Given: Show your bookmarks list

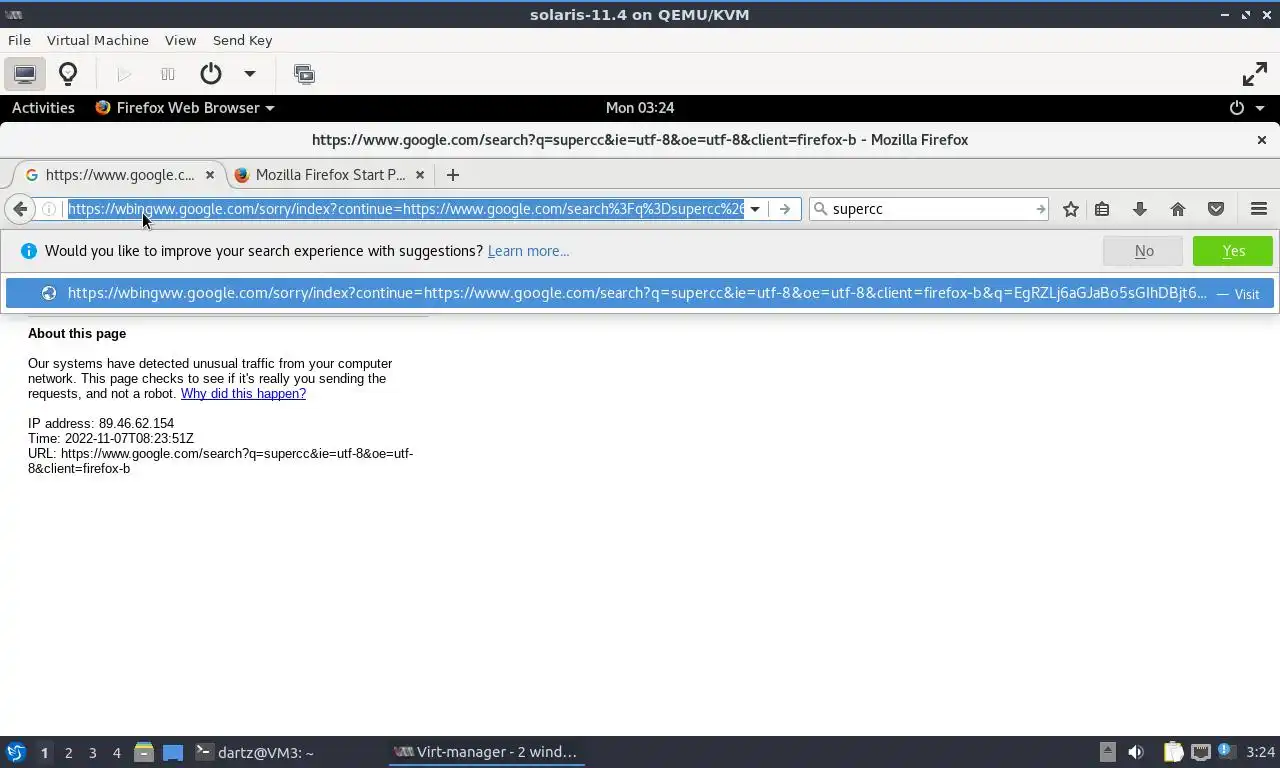Looking at the screenshot, I should [x=1102, y=209].
